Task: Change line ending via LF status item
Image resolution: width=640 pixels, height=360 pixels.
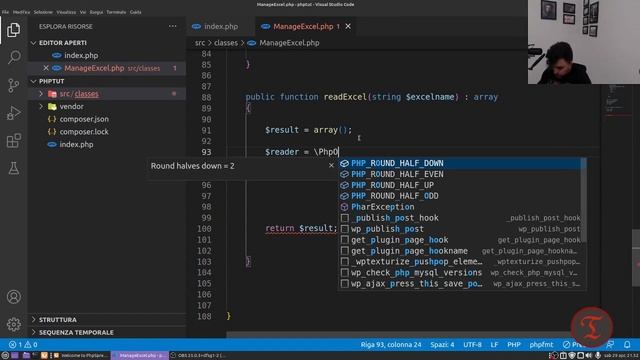Action: click(x=494, y=344)
